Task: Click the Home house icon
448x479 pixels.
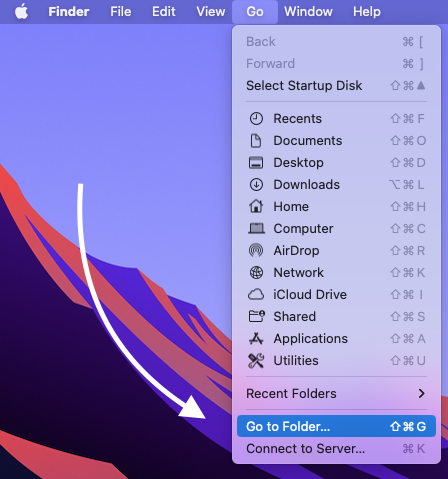Action: (256, 206)
